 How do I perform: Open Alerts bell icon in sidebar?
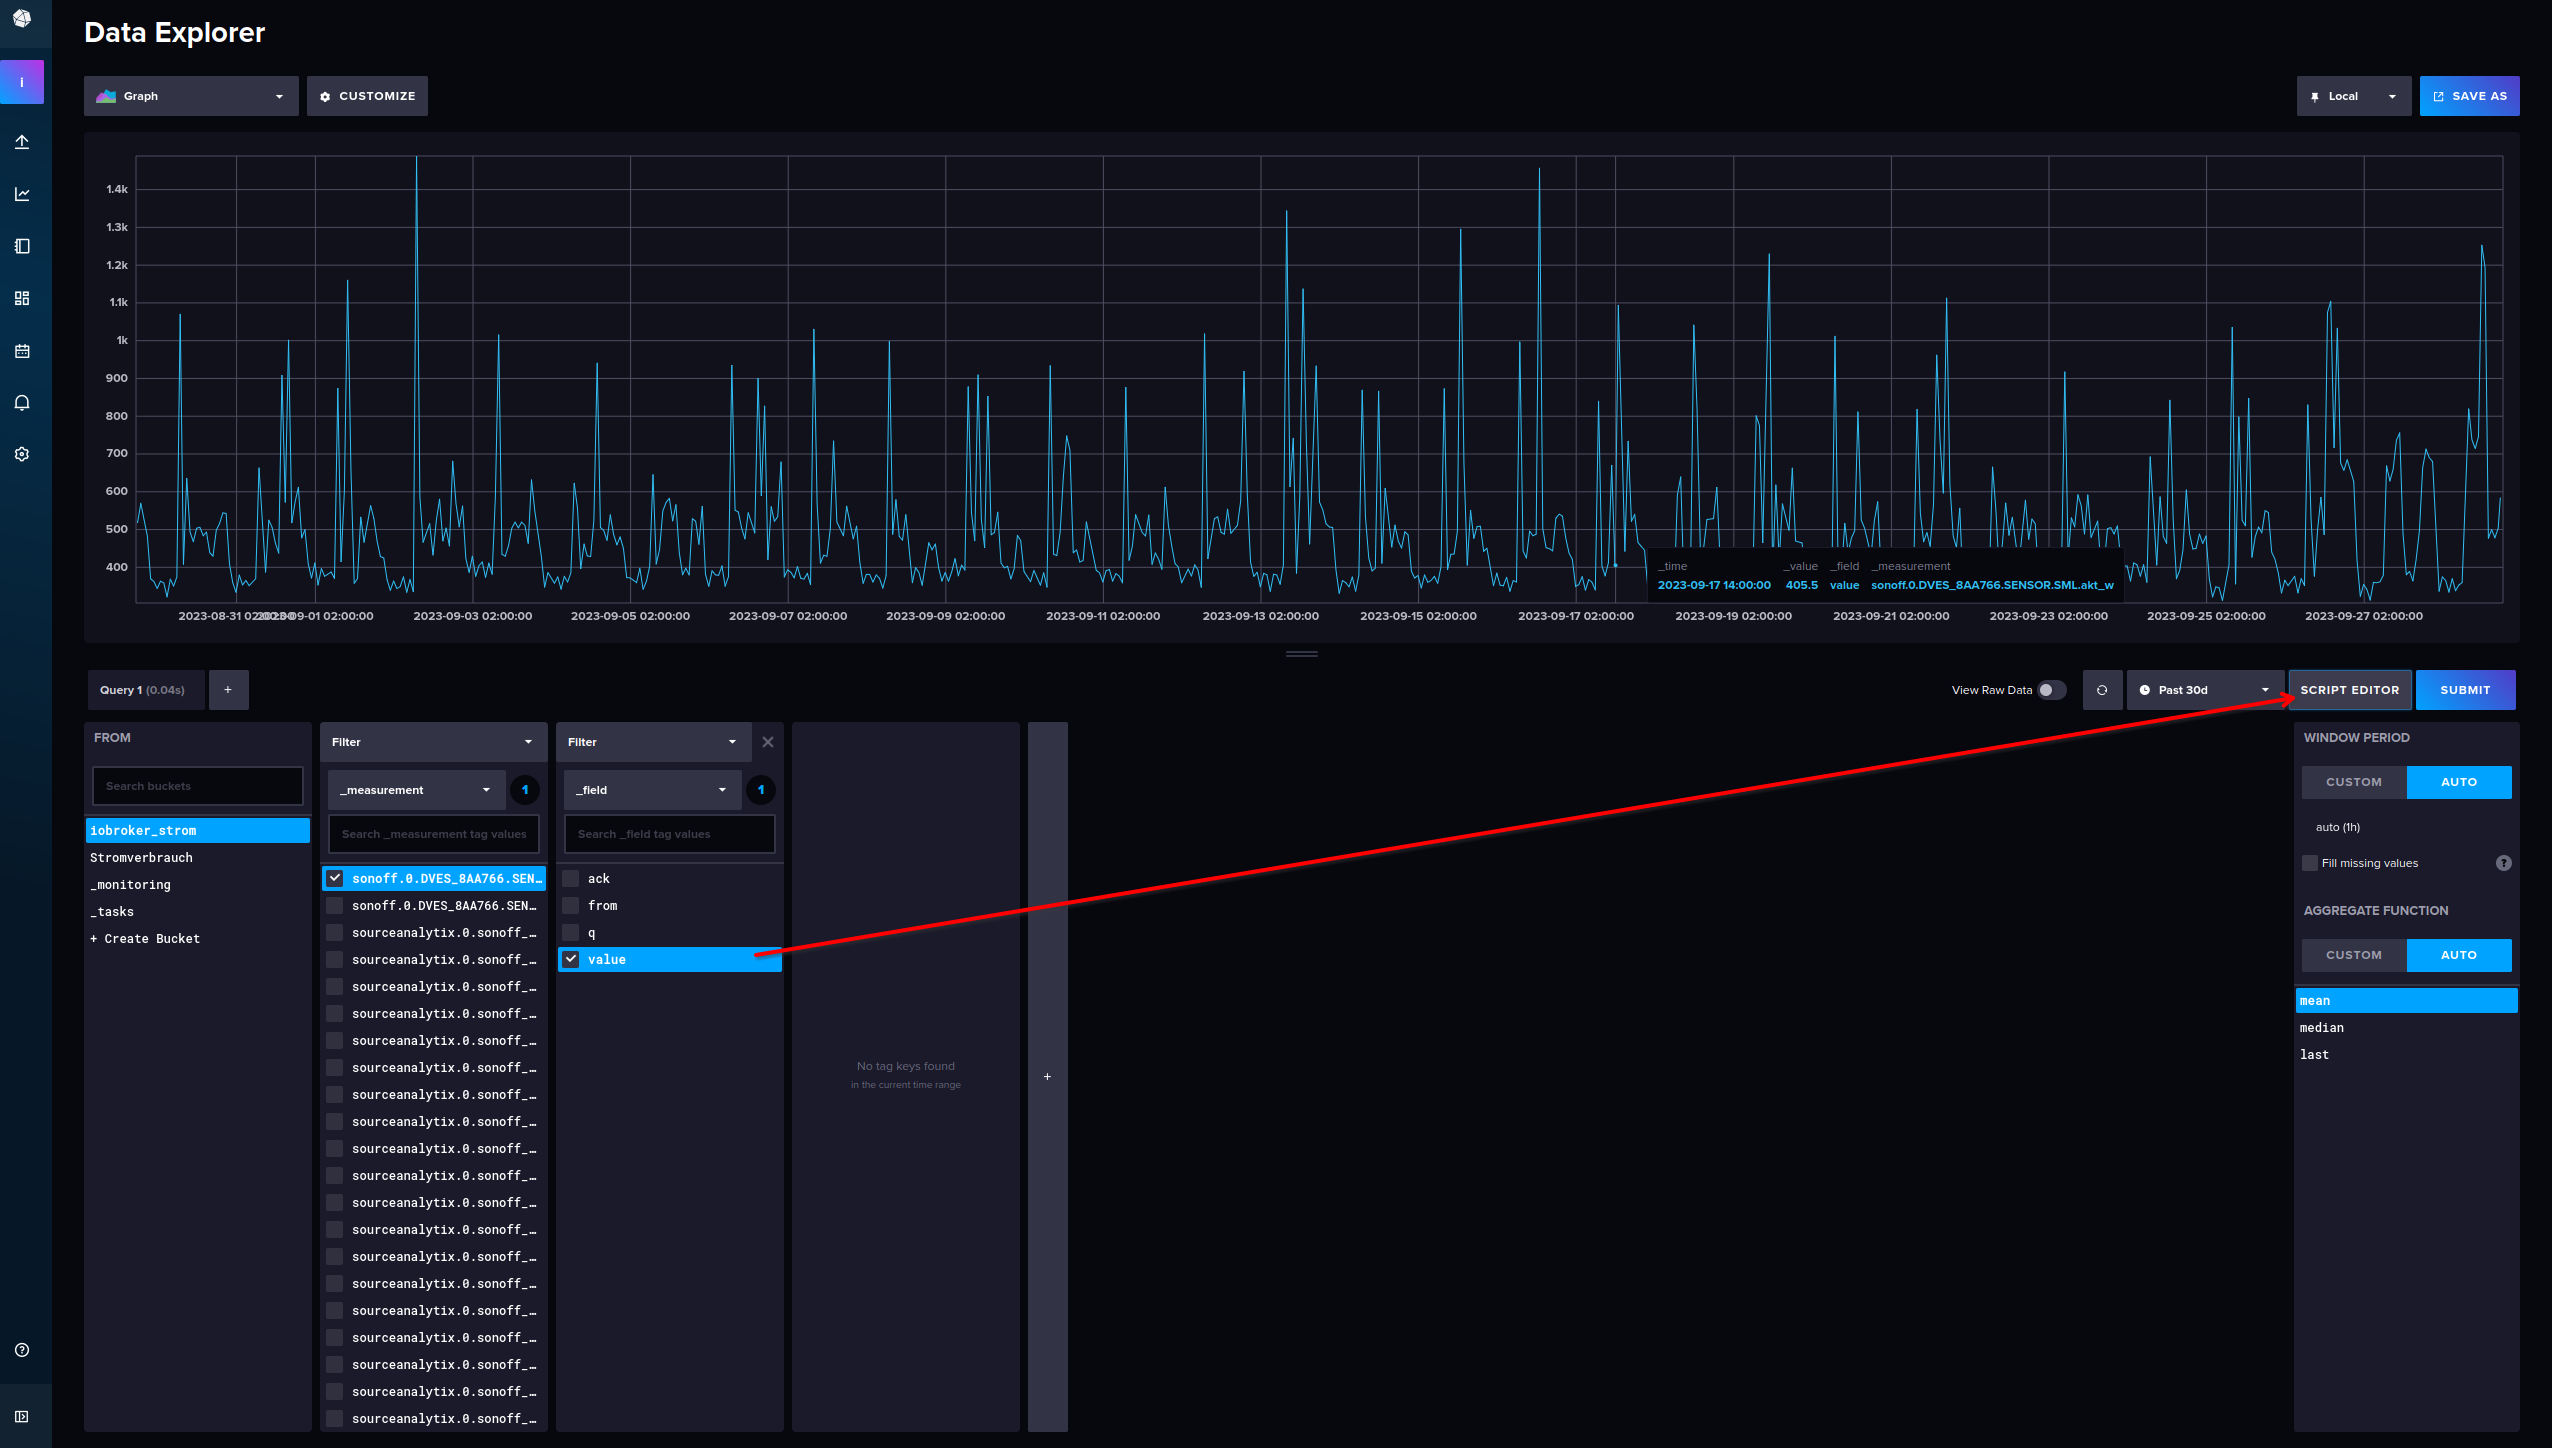point(22,403)
